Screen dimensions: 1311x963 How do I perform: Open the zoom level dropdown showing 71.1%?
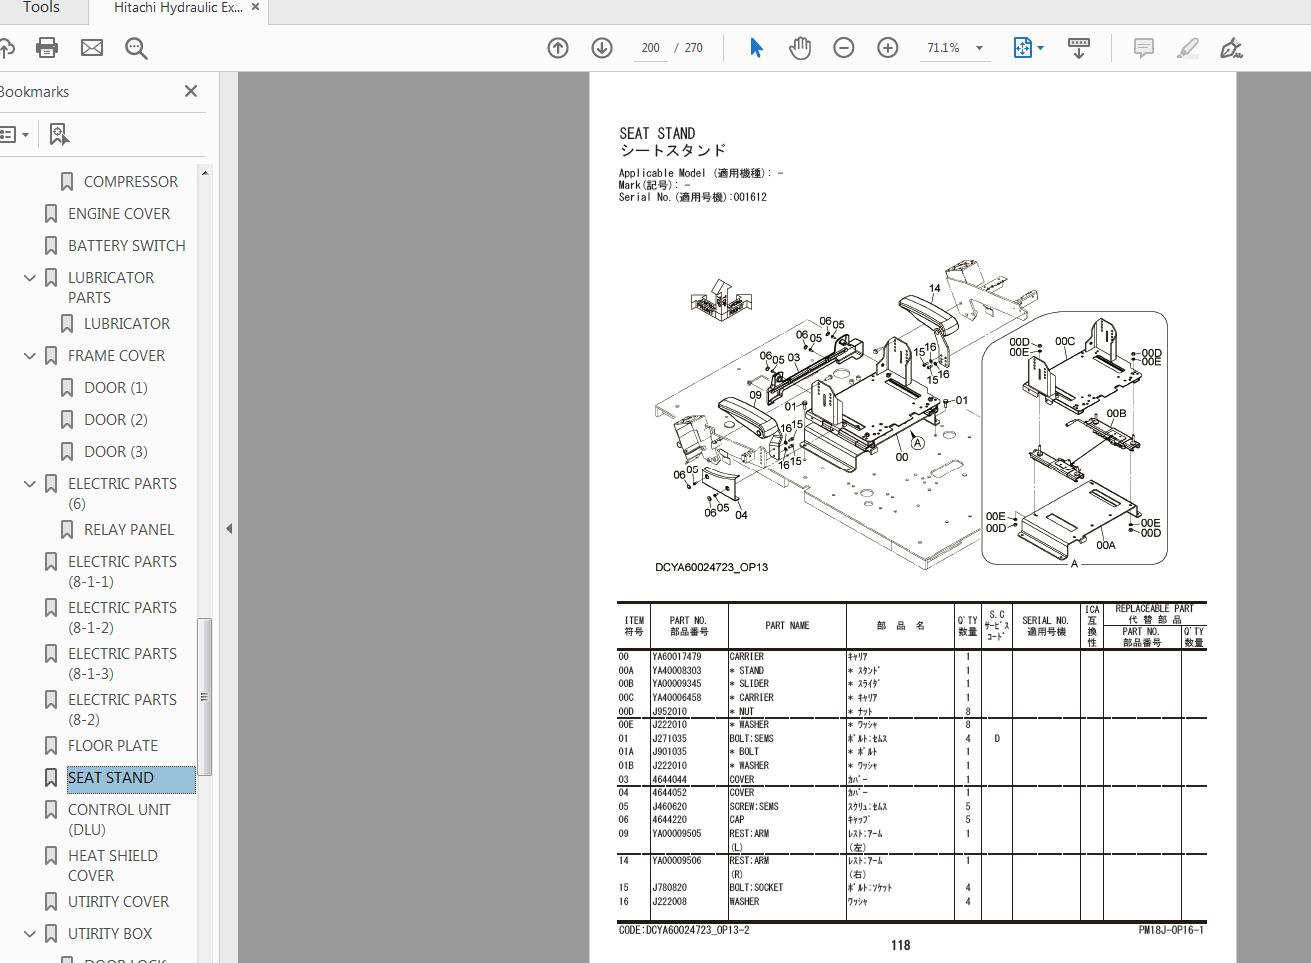click(x=978, y=47)
